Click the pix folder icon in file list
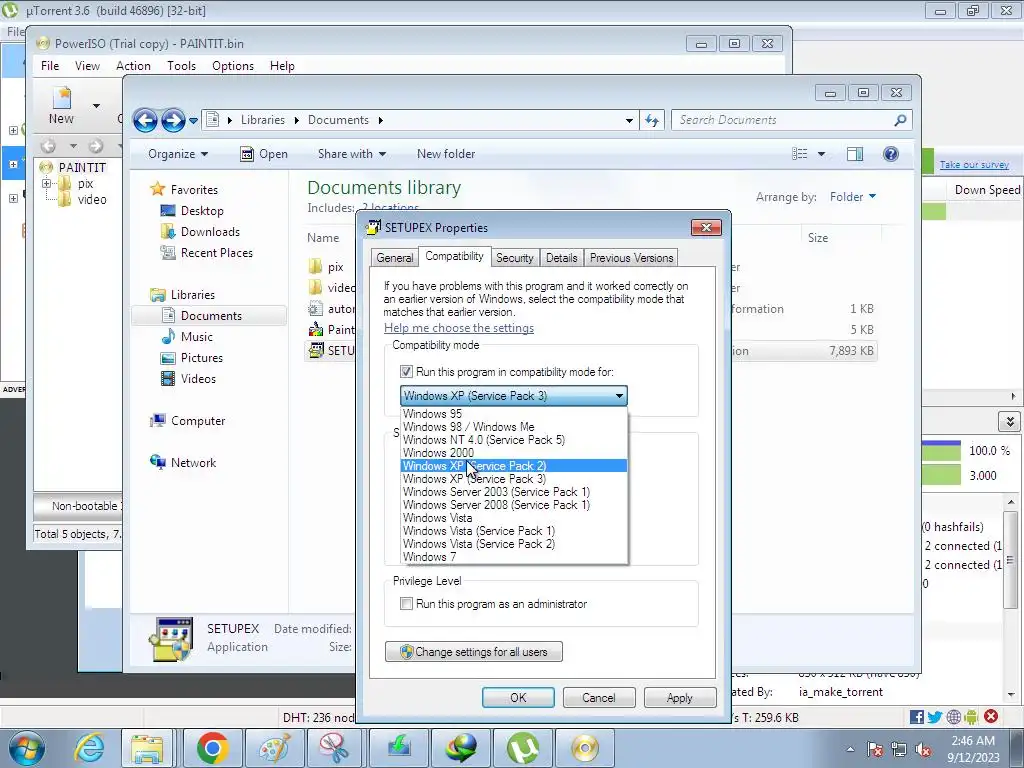1024x768 pixels. 315,266
